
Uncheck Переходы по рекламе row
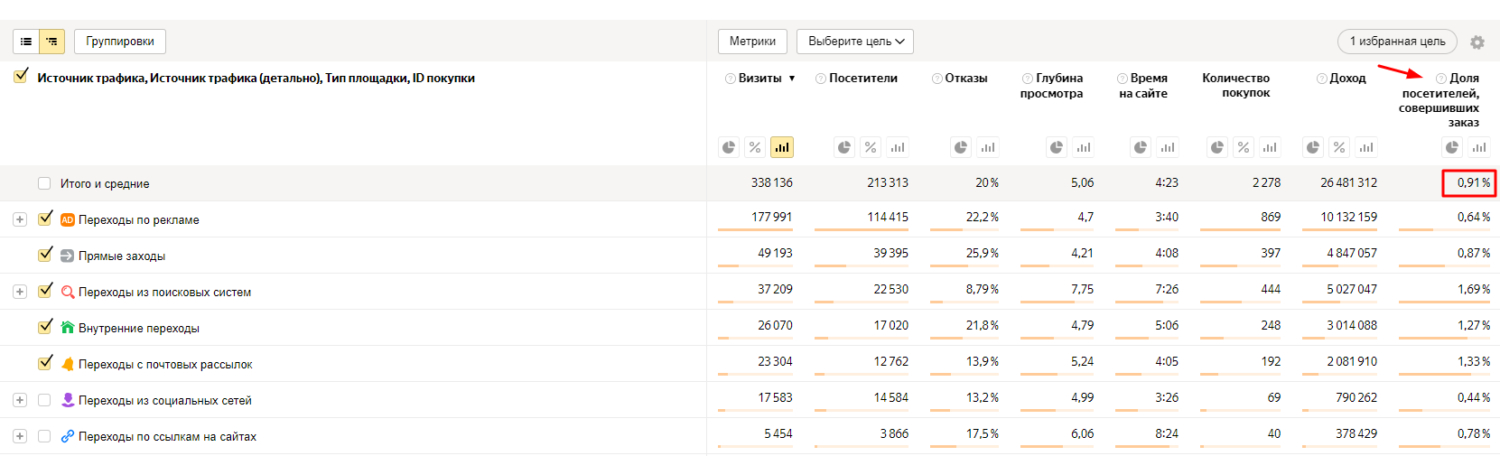coord(44,219)
